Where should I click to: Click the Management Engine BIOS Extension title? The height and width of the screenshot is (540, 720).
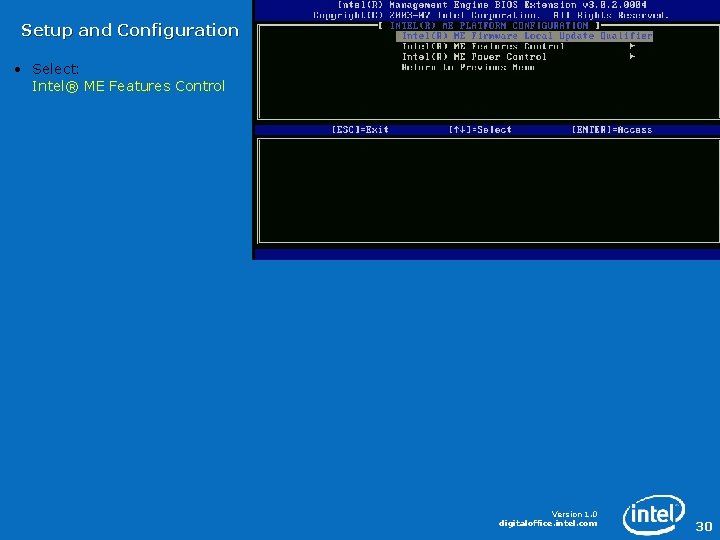[x=492, y=5]
